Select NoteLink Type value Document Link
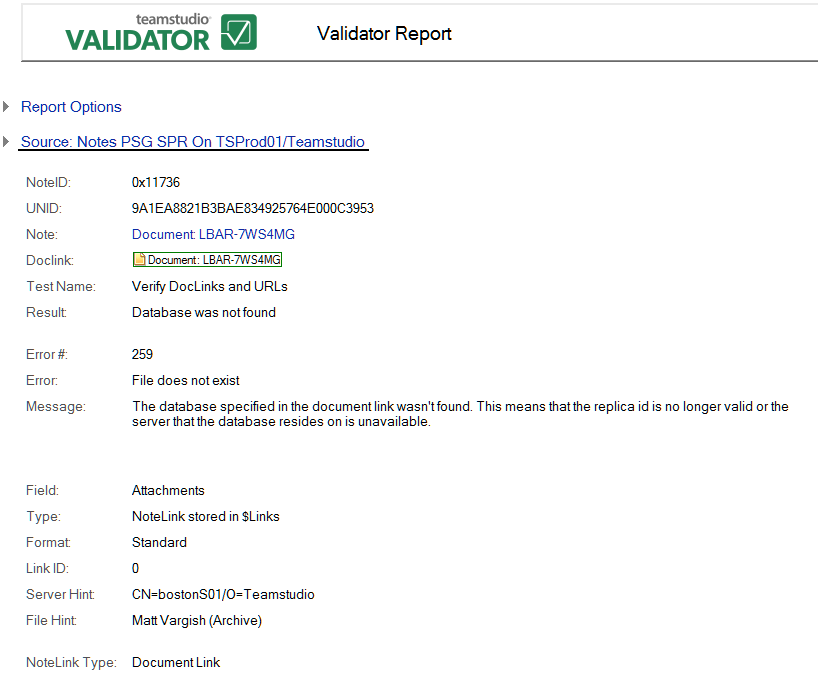Screen dimensions: 818x677 point(176,662)
